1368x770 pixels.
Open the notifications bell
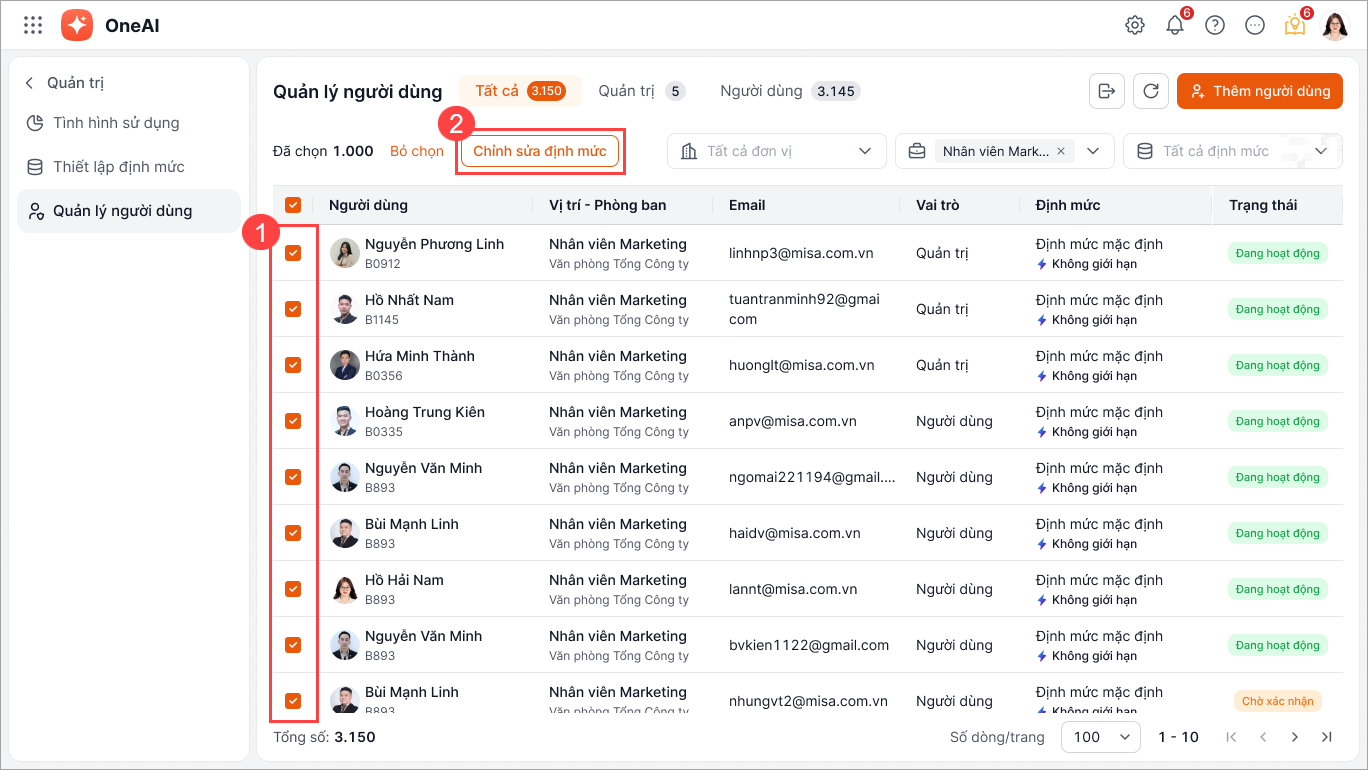[x=1175, y=25]
